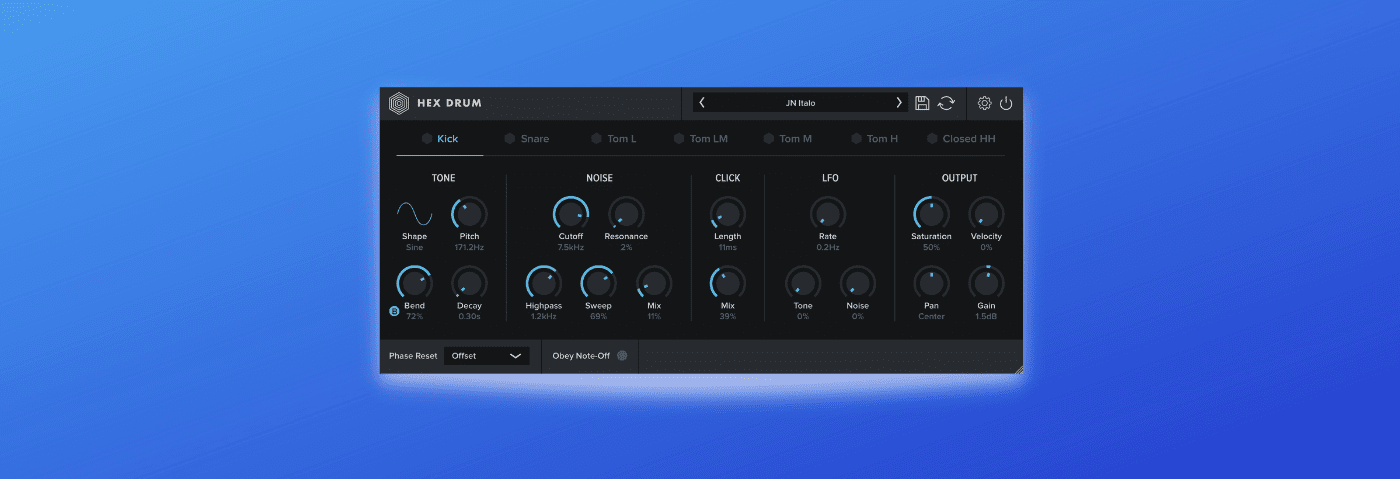Click the Noise Sweep knob
This screenshot has width=1400, height=479.
pyautogui.click(x=598, y=283)
